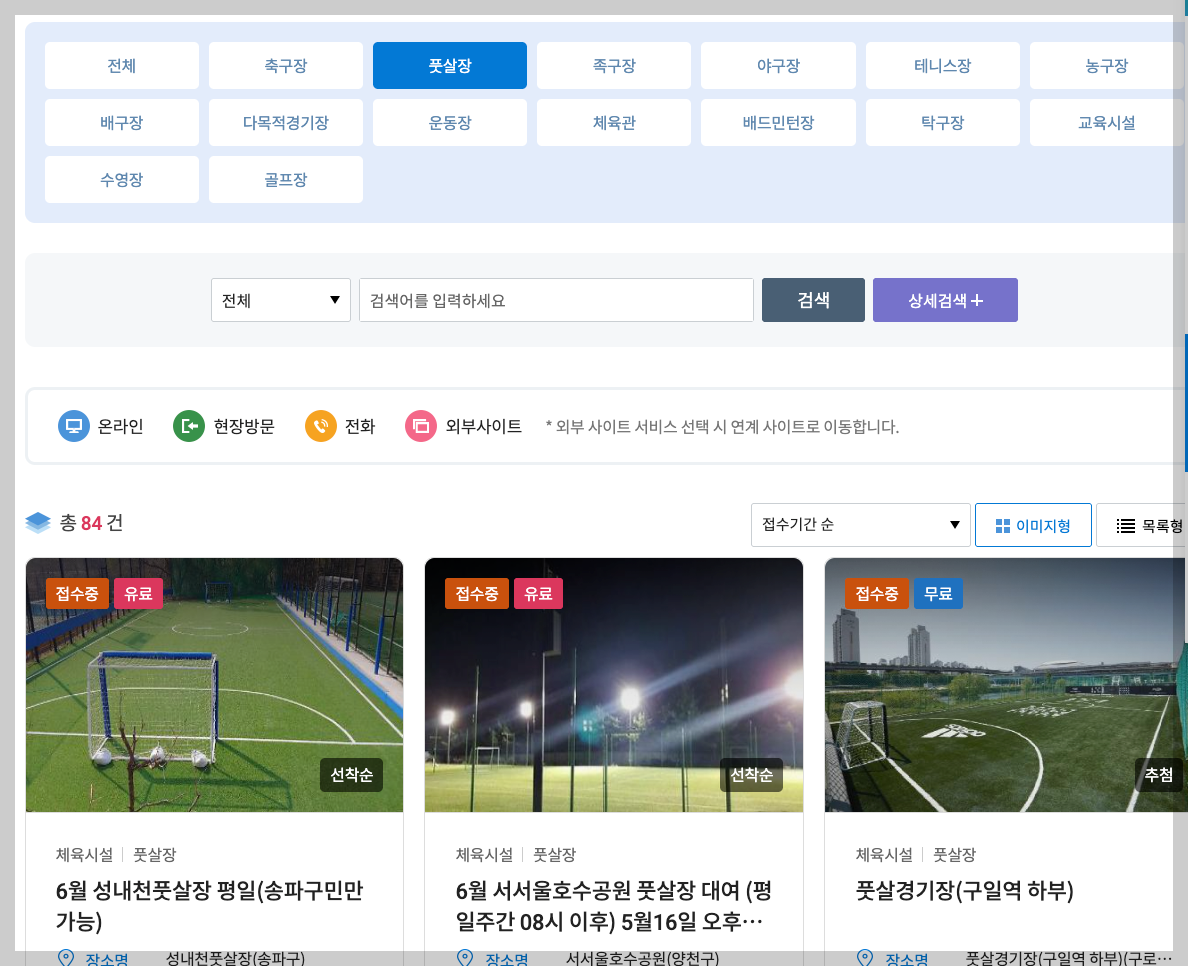
Task: Click 접수중 badge on 구일역 하부 photo
Action: pos(877,593)
